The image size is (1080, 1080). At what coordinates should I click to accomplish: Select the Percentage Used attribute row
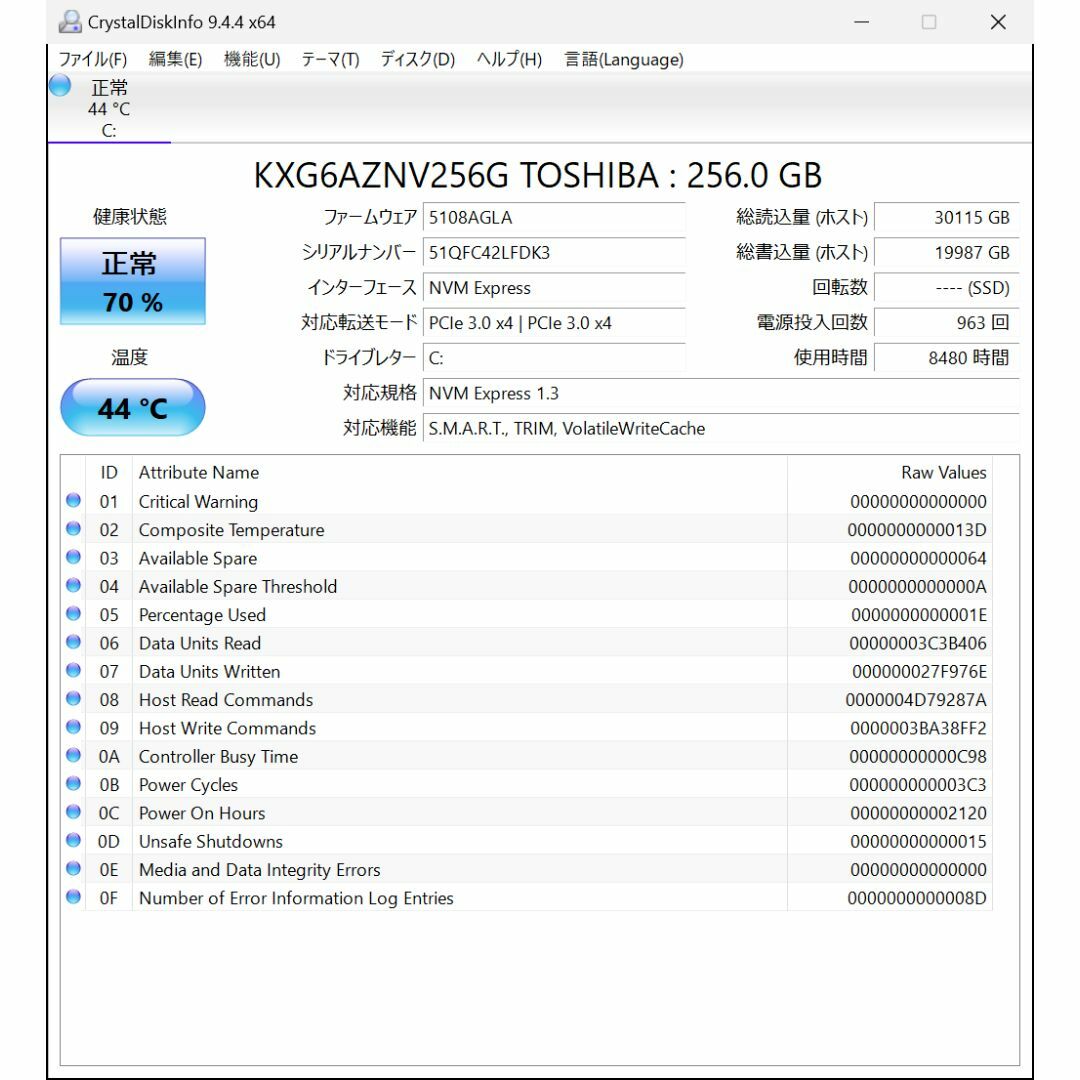coord(527,614)
